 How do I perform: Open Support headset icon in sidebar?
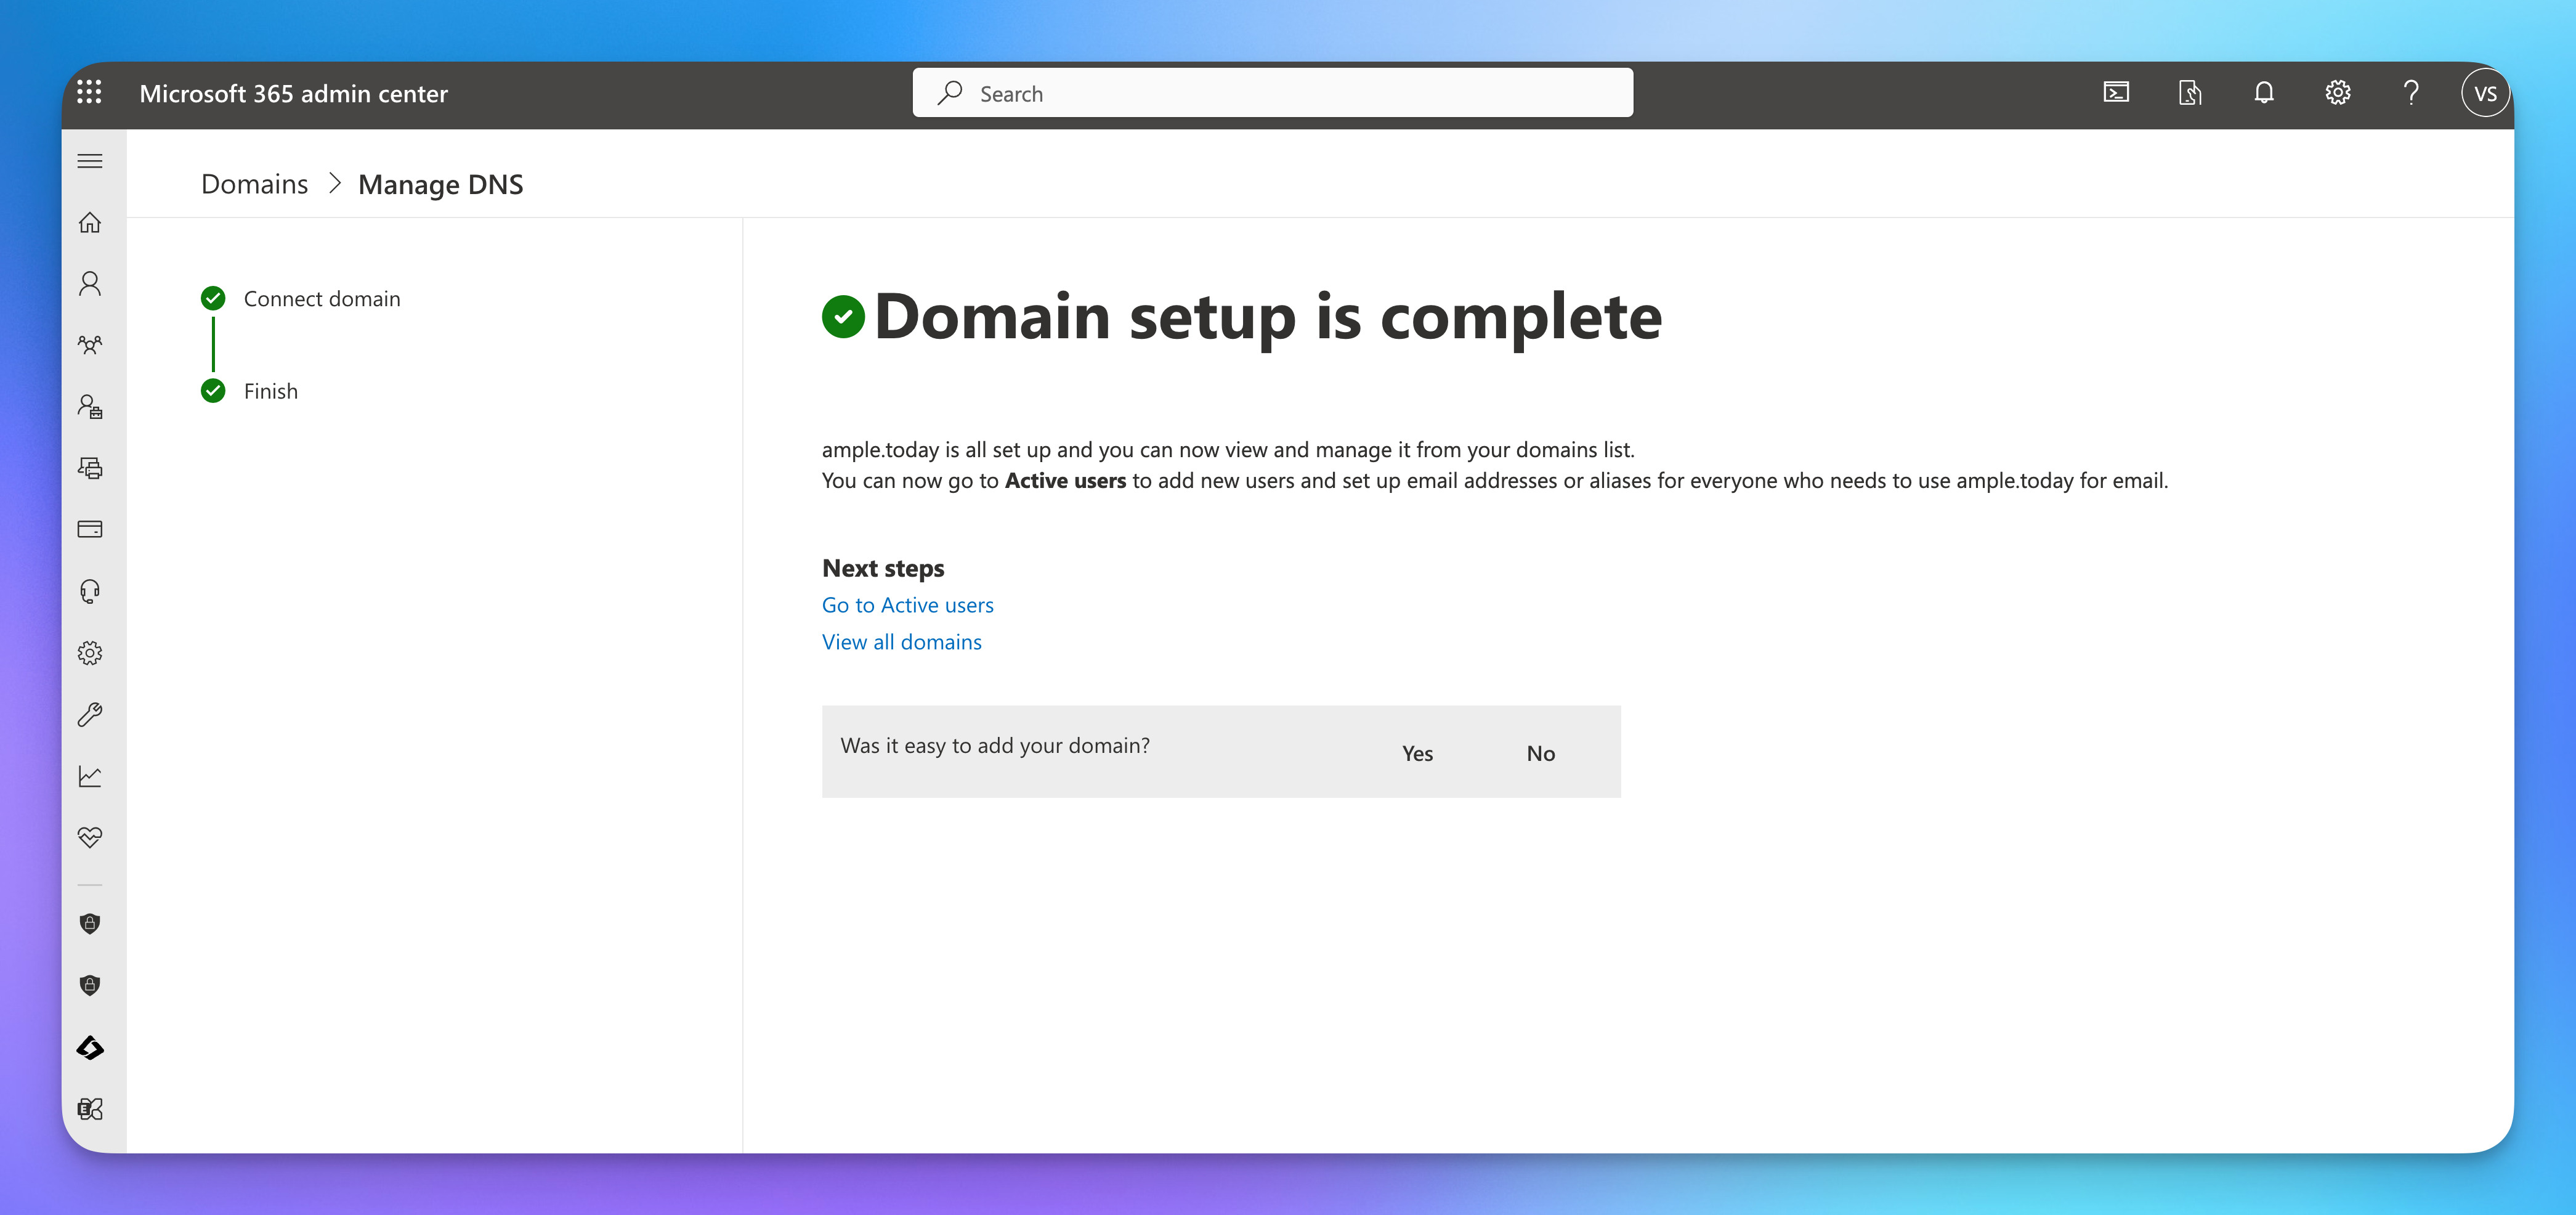point(90,591)
